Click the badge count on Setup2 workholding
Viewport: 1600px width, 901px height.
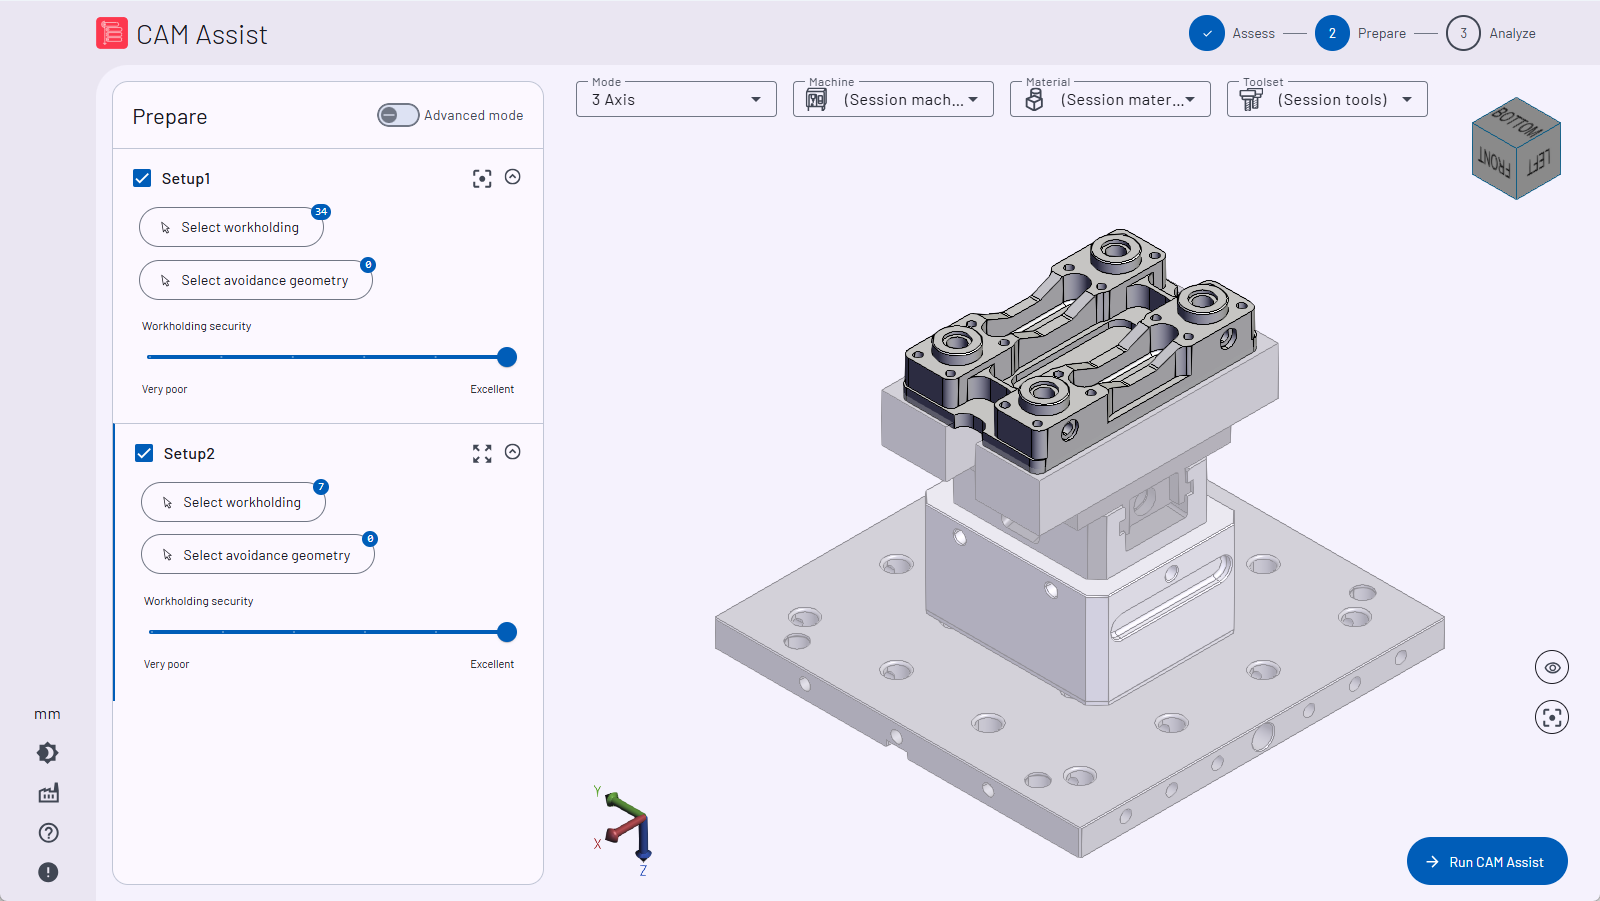click(320, 487)
